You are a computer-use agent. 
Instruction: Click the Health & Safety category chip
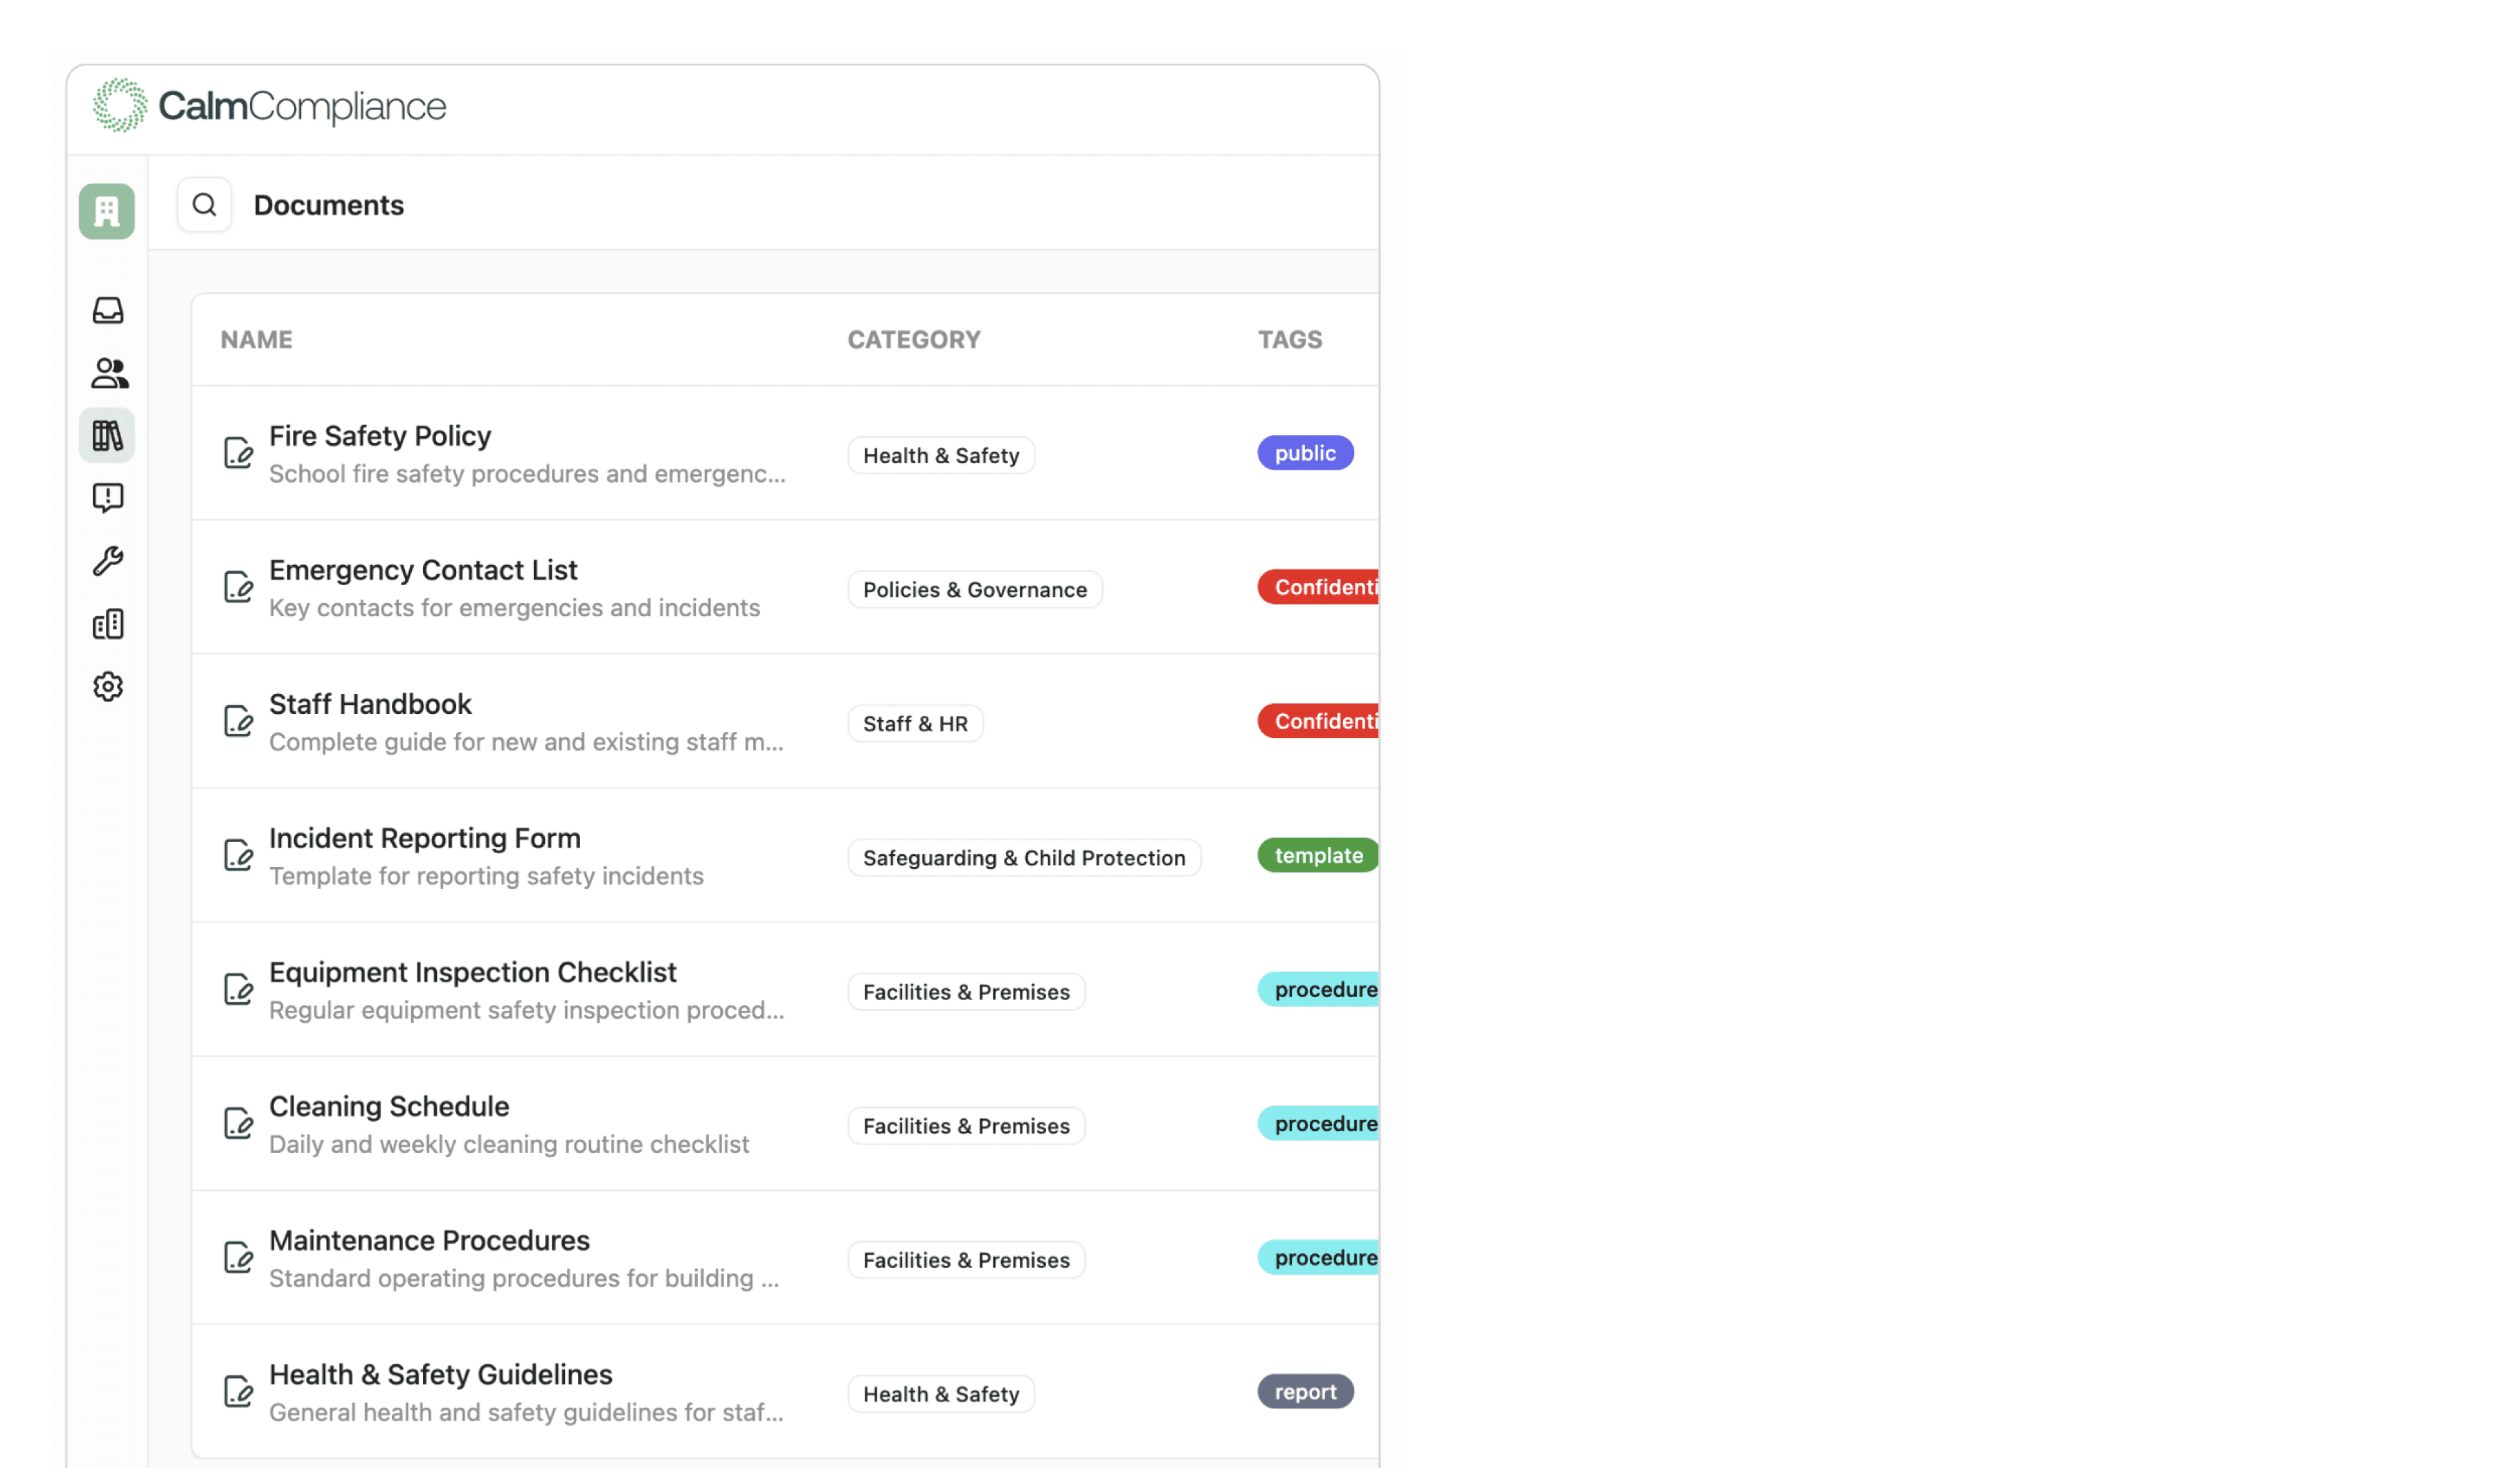click(x=940, y=455)
